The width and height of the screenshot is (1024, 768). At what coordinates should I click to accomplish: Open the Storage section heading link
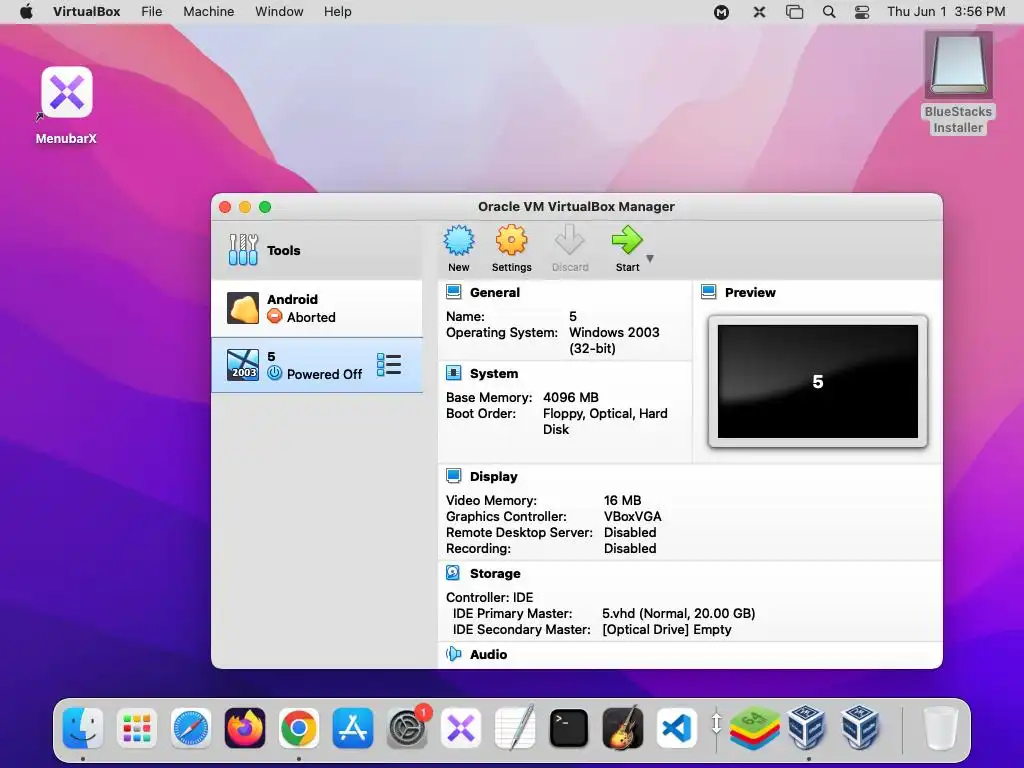495,573
